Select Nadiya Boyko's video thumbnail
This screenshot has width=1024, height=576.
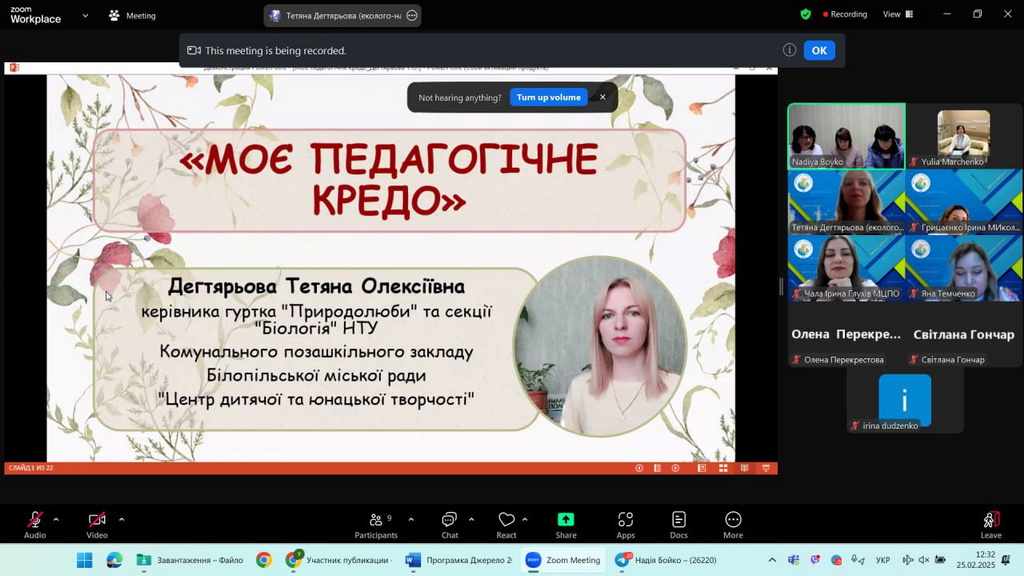[x=846, y=136]
